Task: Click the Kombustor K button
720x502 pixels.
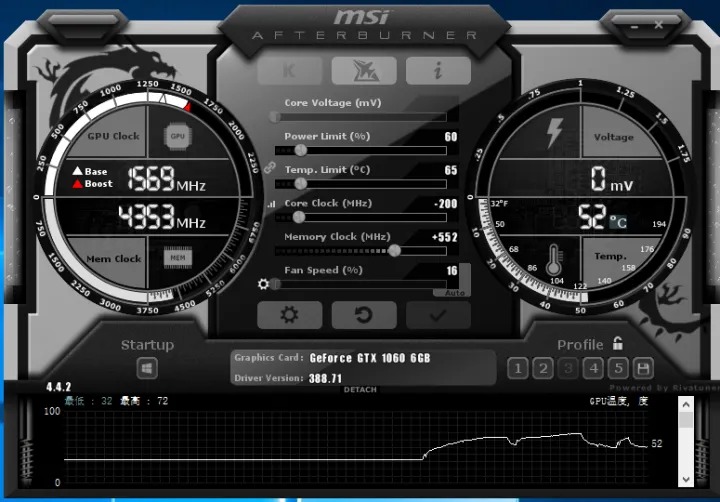Action: pyautogui.click(x=290, y=71)
